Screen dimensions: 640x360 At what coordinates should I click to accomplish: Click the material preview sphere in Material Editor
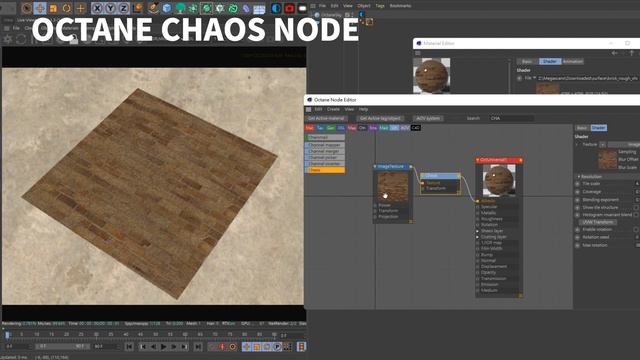click(432, 76)
